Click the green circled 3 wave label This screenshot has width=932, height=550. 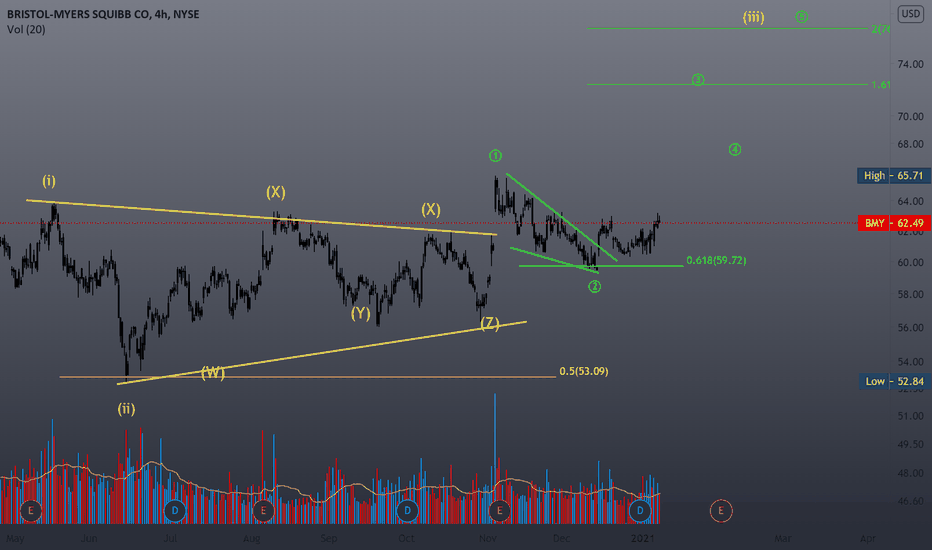pyautogui.click(x=698, y=80)
